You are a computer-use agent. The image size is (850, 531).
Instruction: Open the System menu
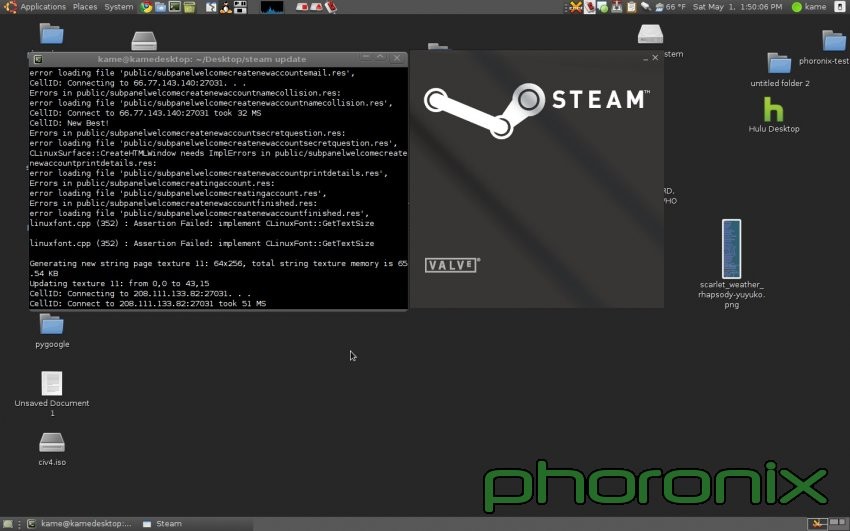(118, 7)
